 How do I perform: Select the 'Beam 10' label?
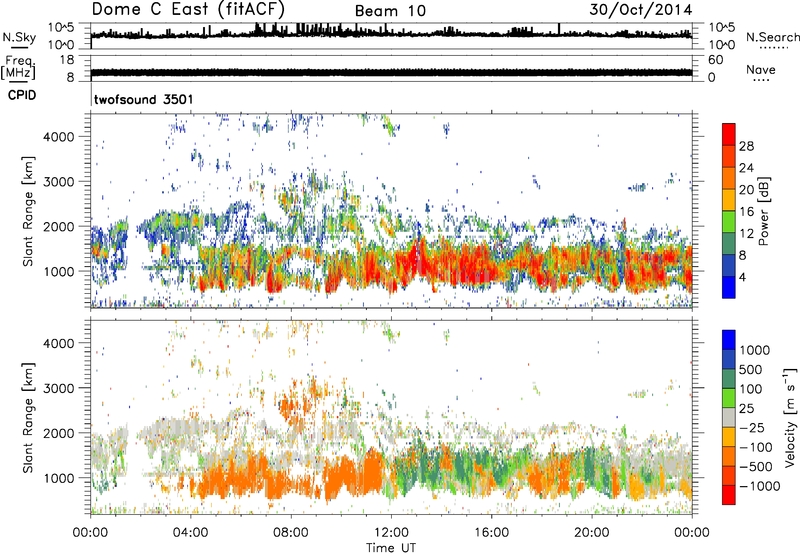390,11
